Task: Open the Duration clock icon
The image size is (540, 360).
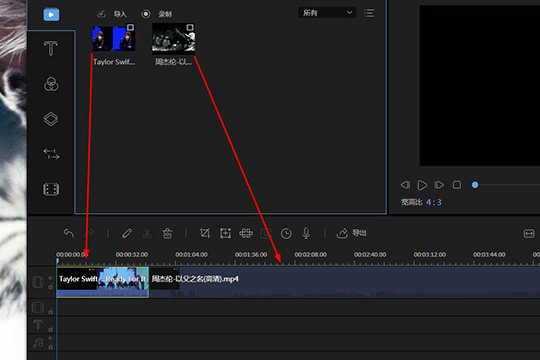Action: coord(286,234)
